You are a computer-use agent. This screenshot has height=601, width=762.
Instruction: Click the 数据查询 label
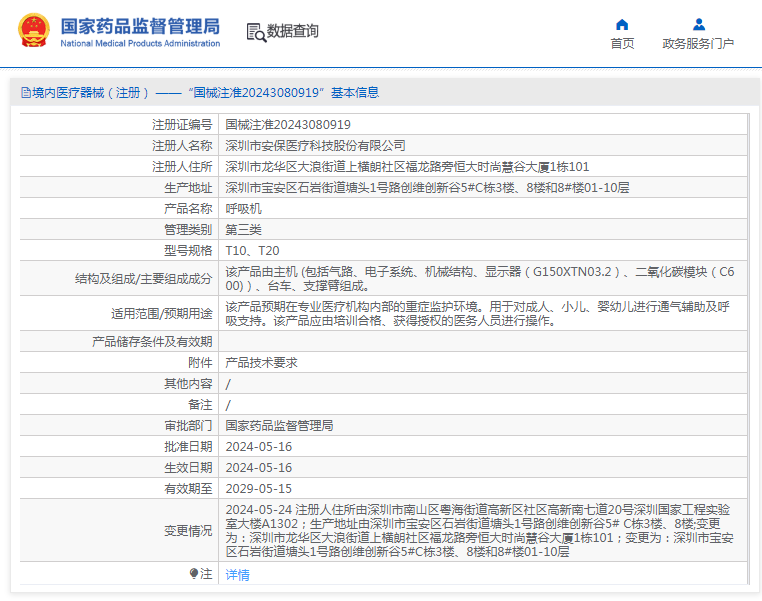click(x=293, y=31)
